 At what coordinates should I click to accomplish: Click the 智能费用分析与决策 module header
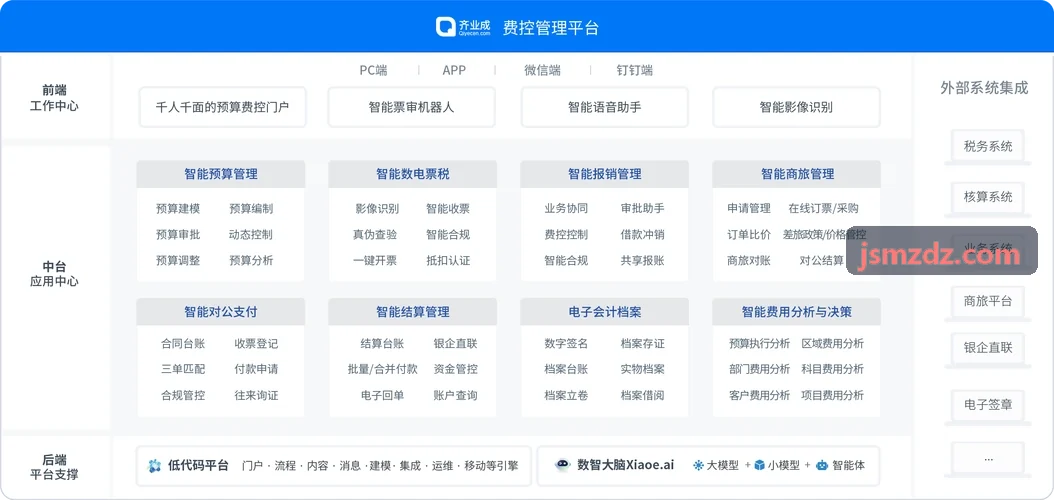pos(797,312)
